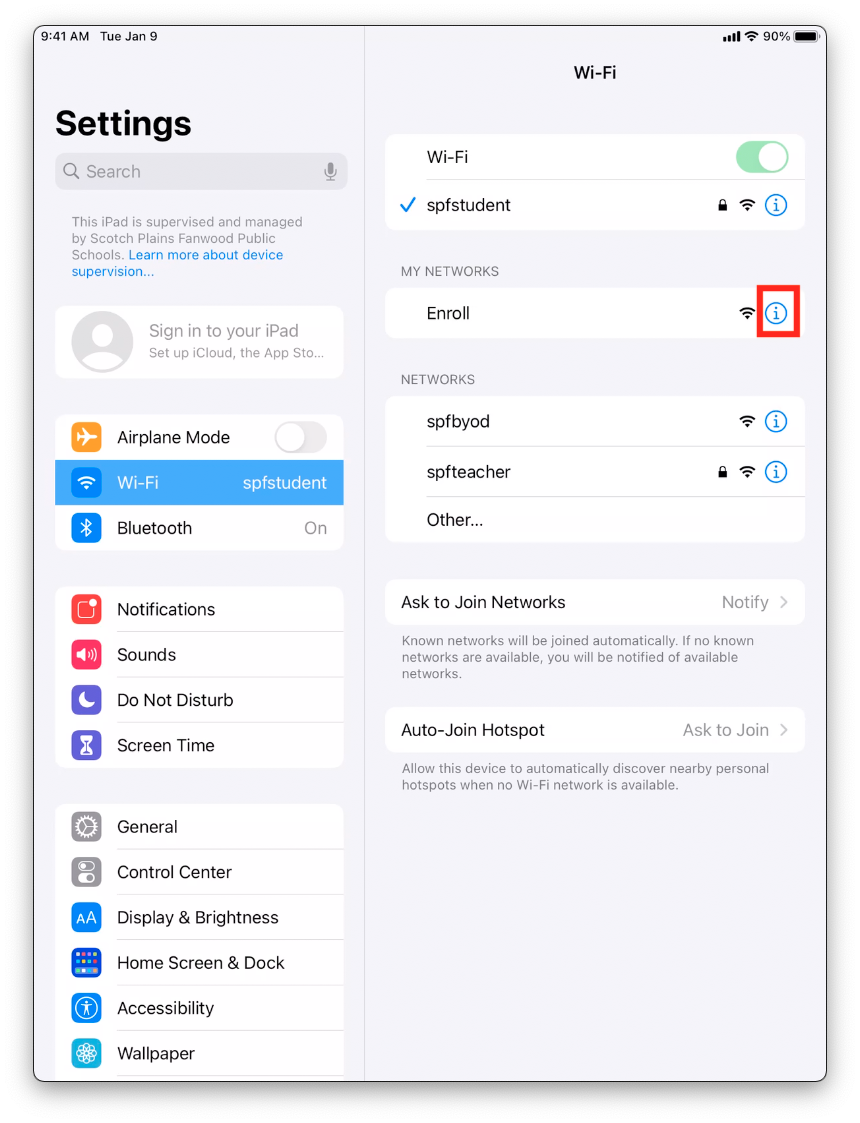The height and width of the screenshot is (1123, 860).
Task: Open Ask to Join Networks options
Action: 594,602
